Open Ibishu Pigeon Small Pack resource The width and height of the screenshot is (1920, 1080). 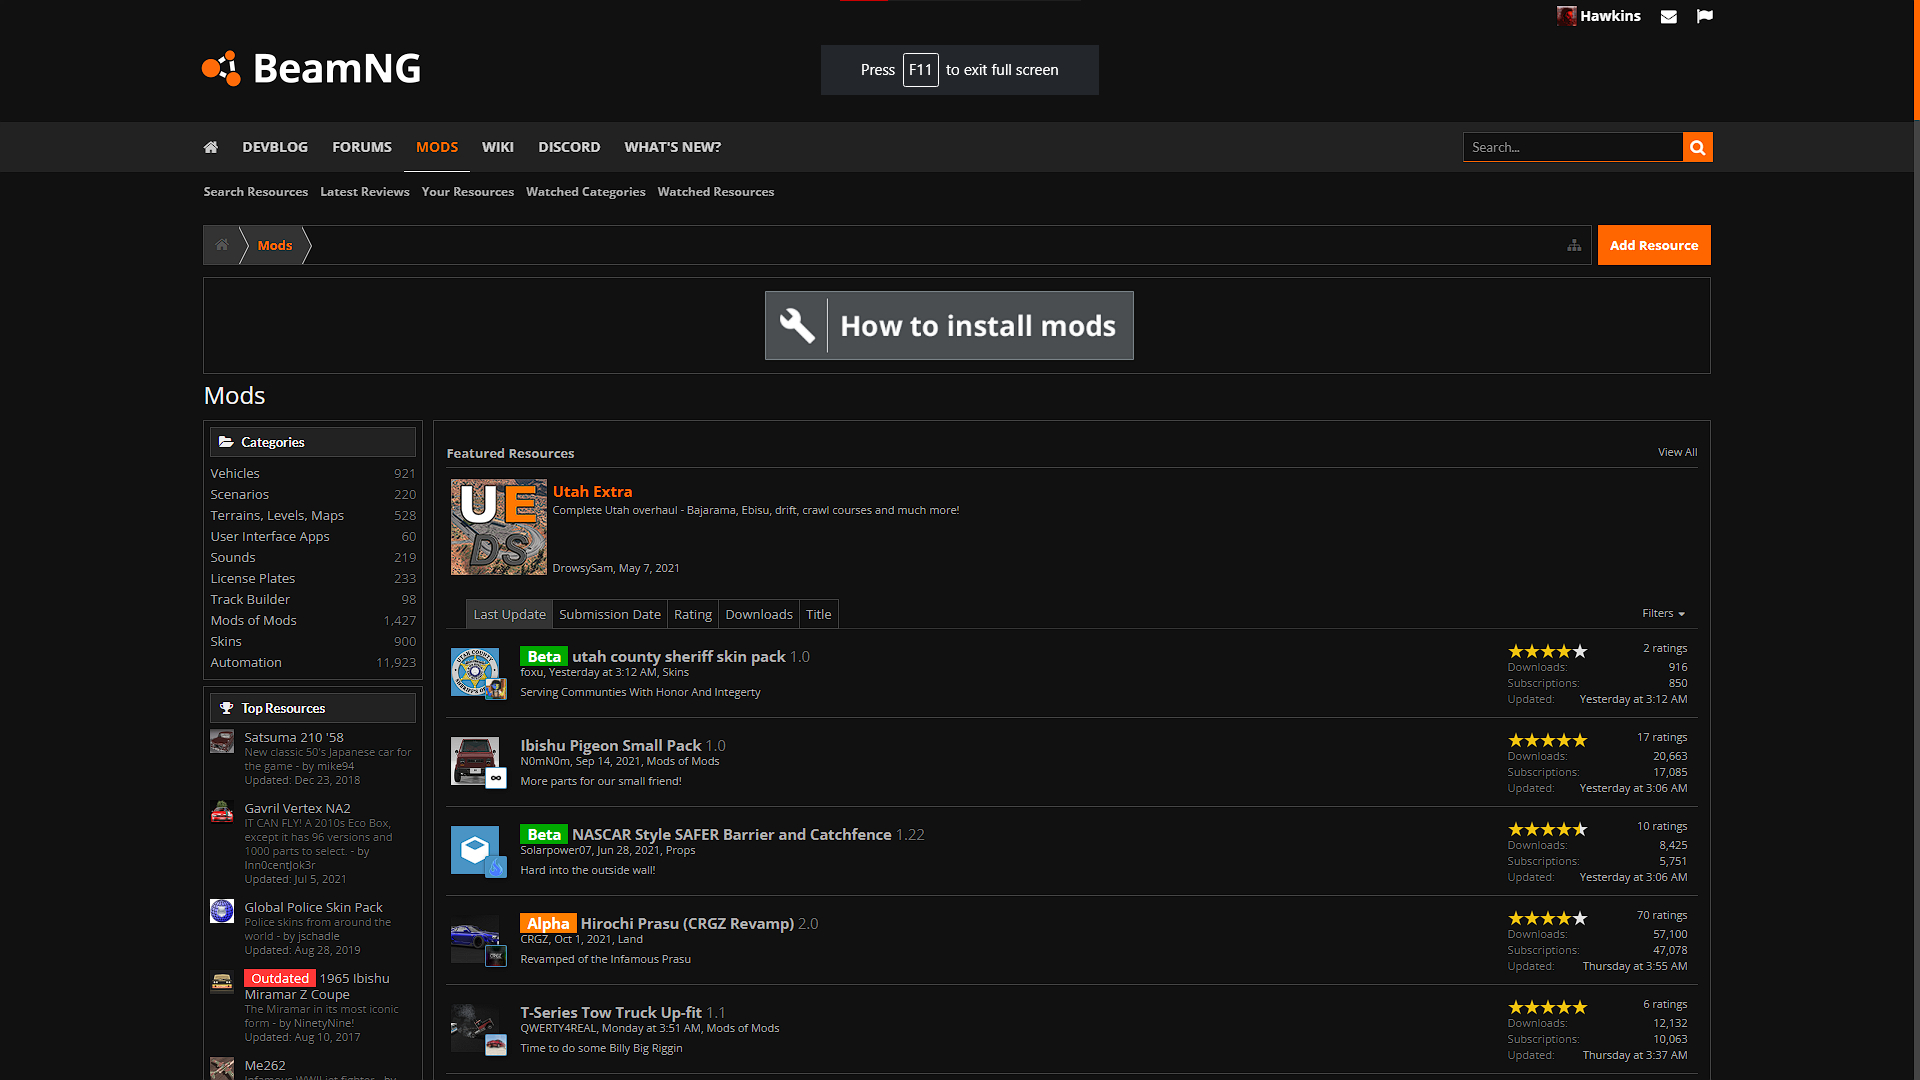(611, 745)
